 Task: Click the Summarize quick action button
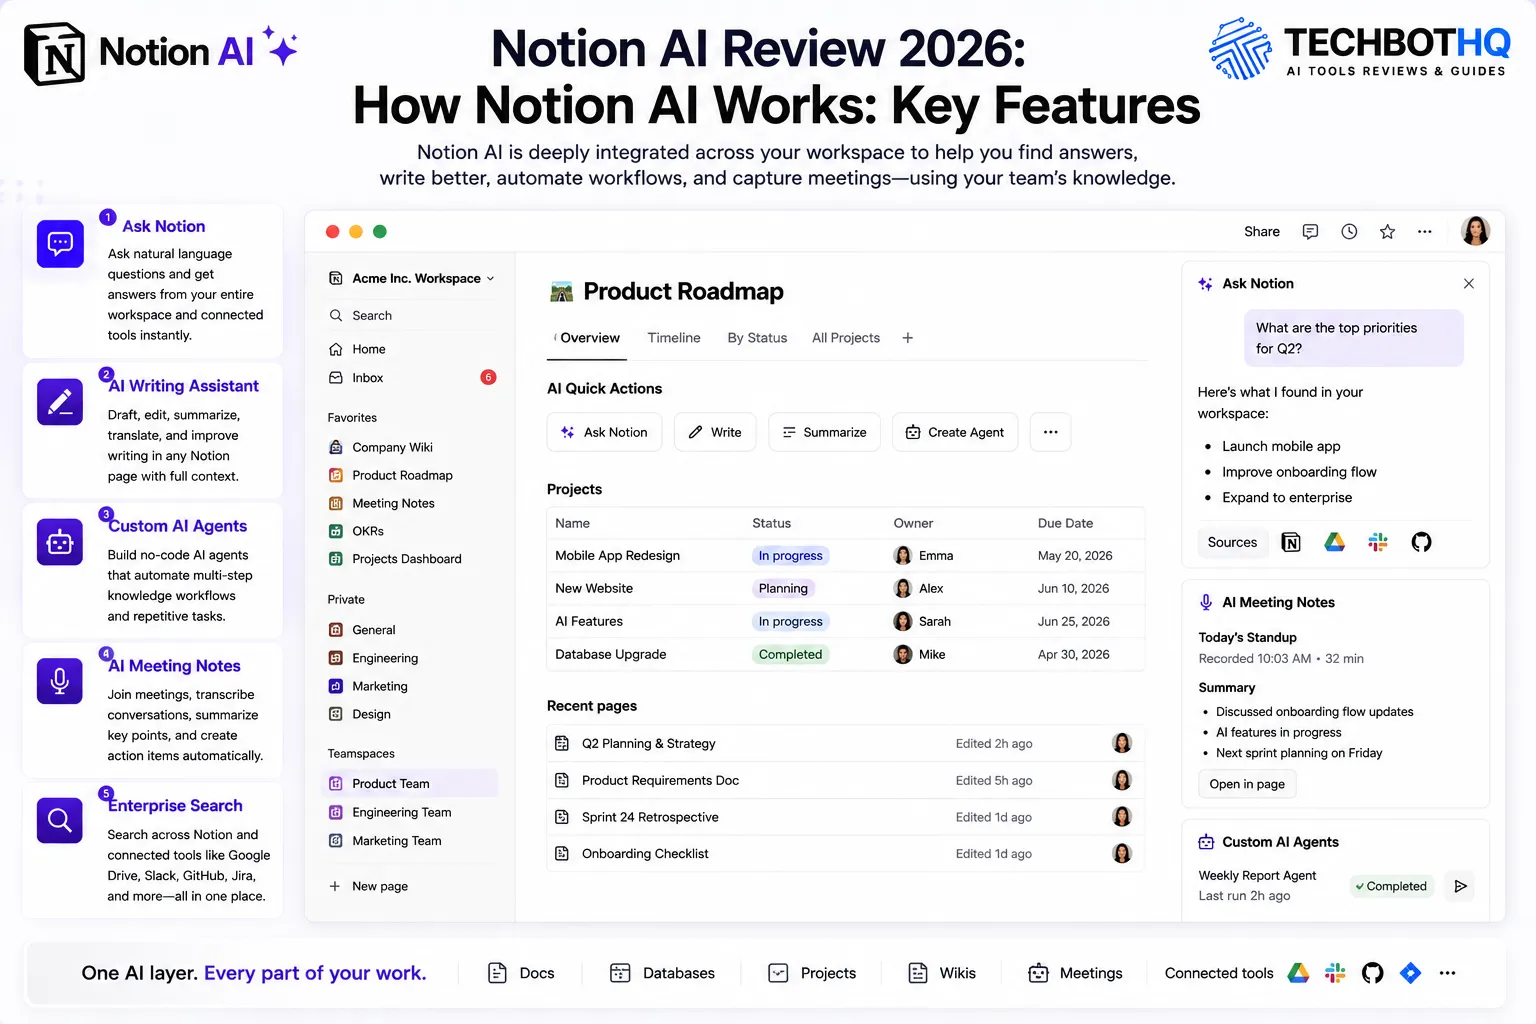coord(825,432)
